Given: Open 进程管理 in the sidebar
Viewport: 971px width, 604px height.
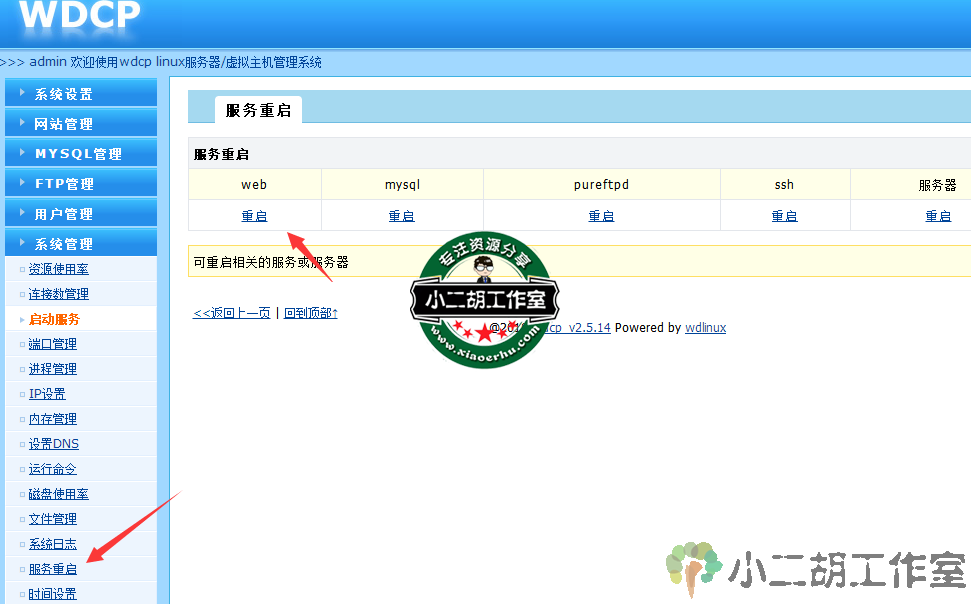Looking at the screenshot, I should [53, 369].
